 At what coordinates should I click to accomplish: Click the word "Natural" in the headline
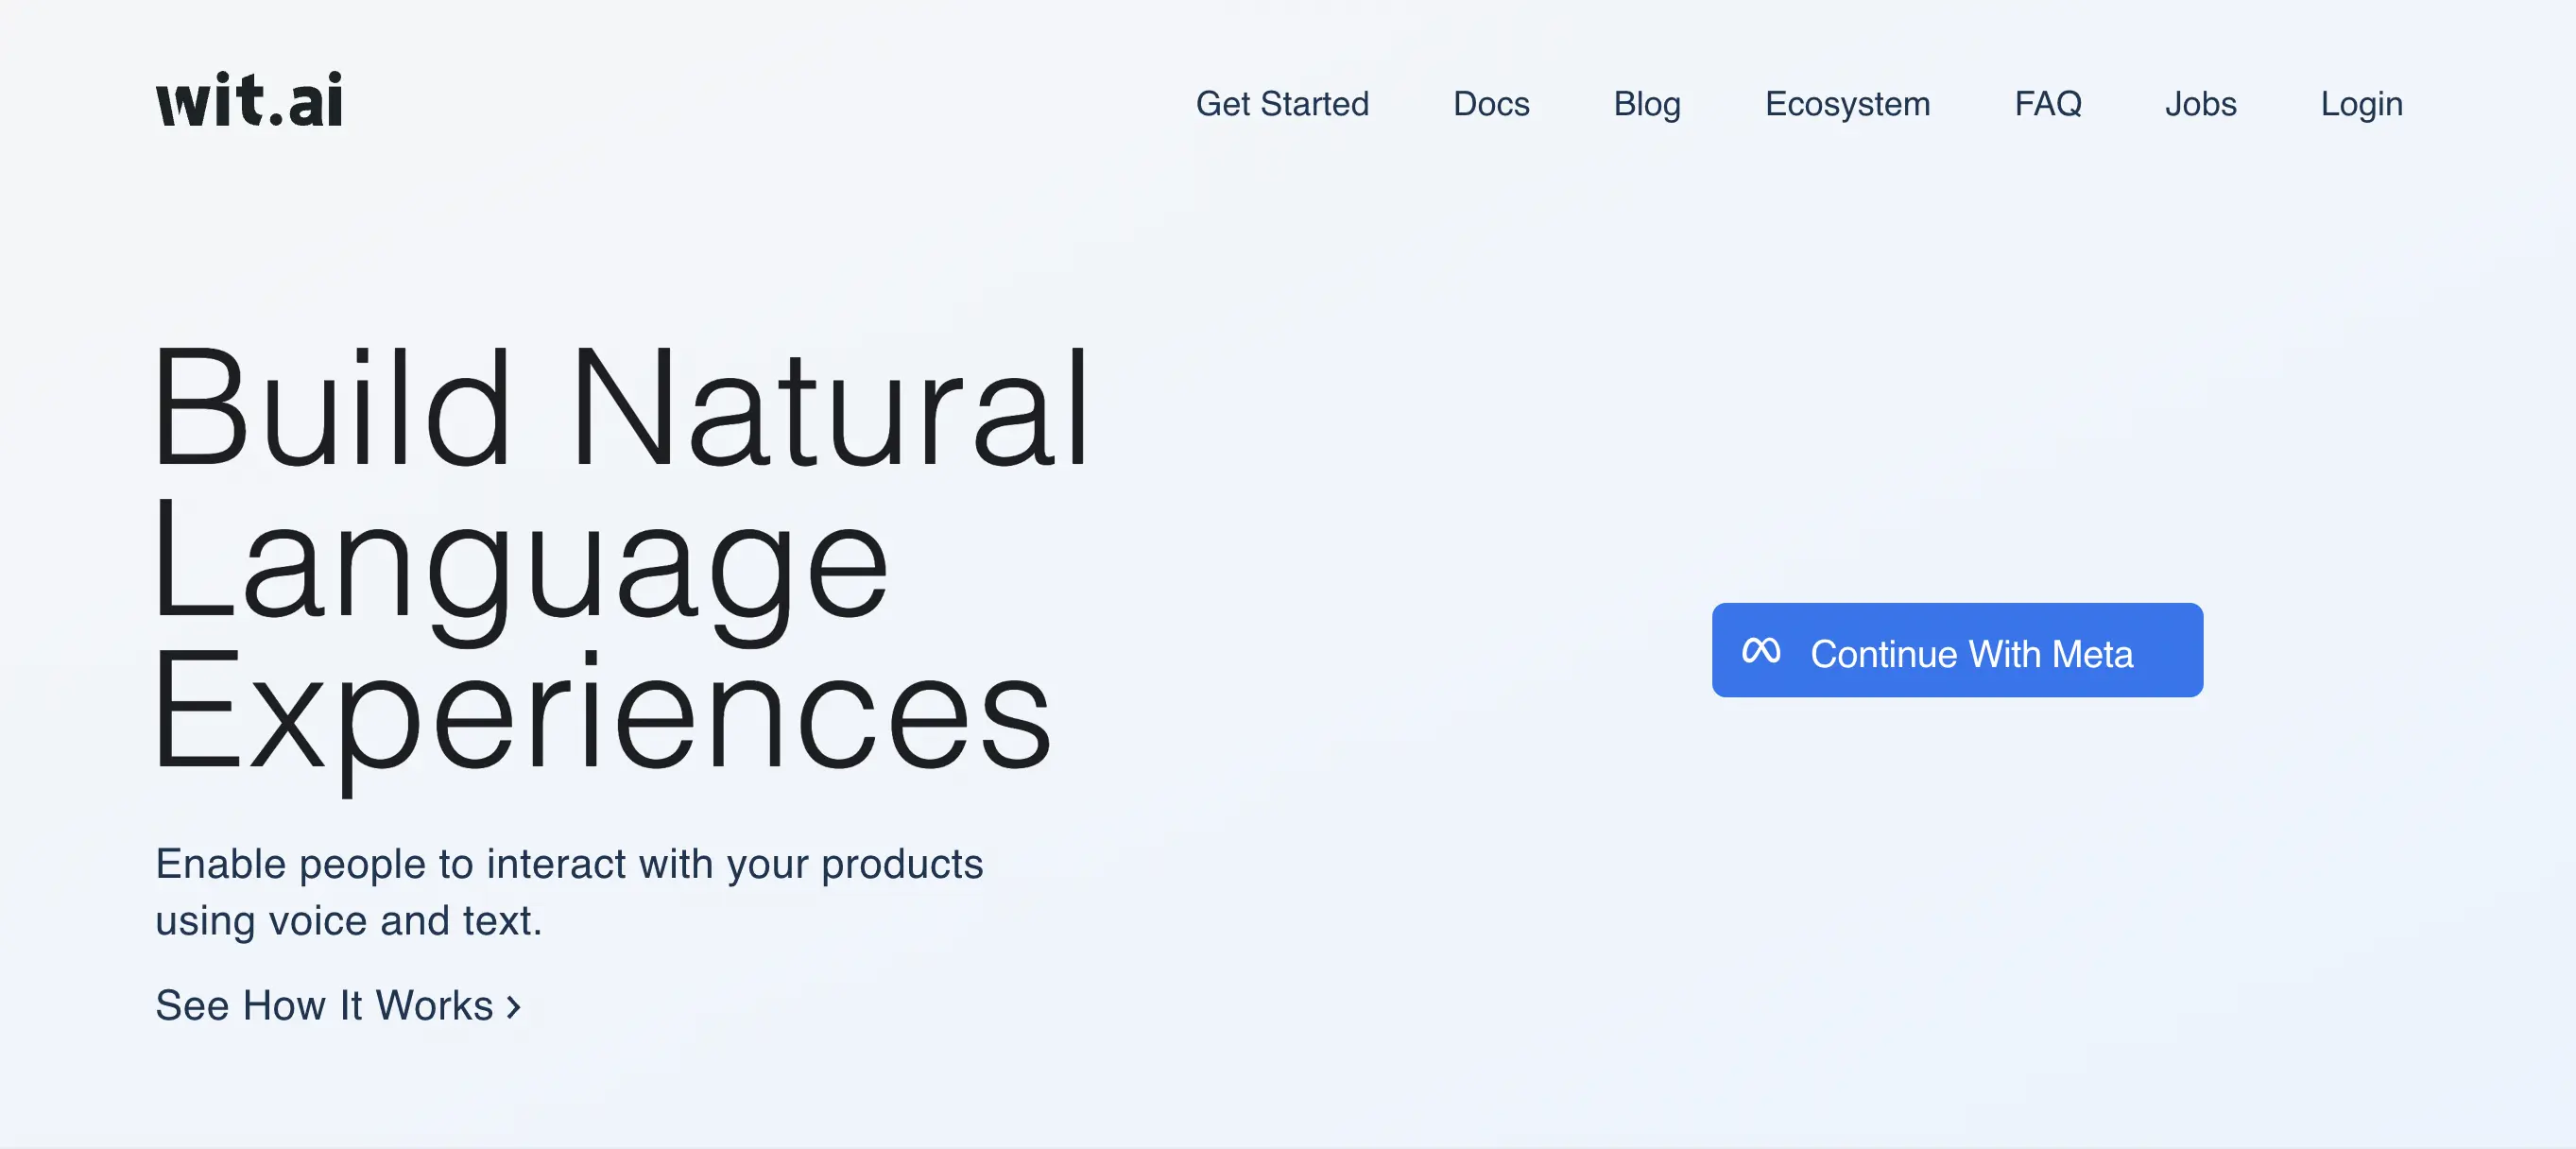[x=830, y=408]
